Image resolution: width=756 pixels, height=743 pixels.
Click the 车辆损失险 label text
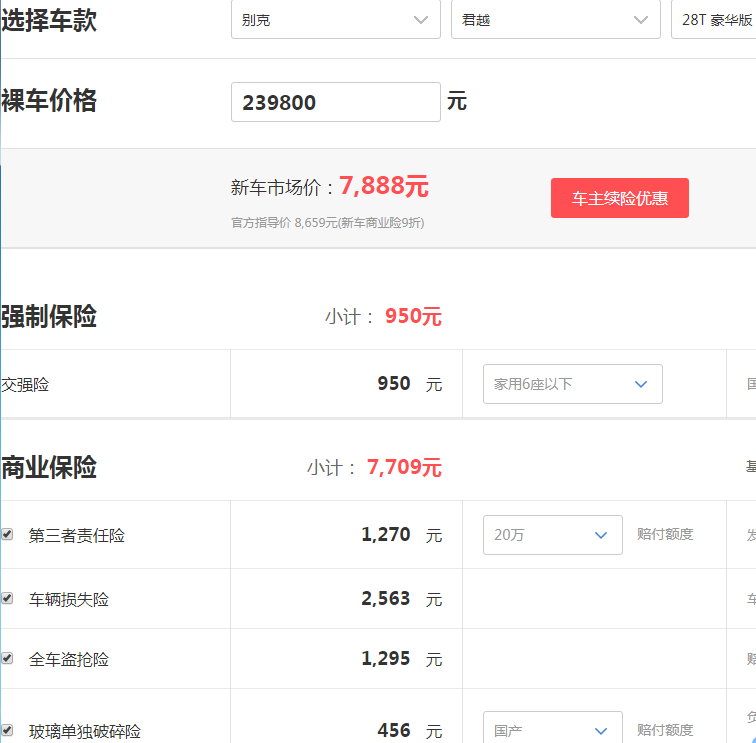(x=69, y=599)
